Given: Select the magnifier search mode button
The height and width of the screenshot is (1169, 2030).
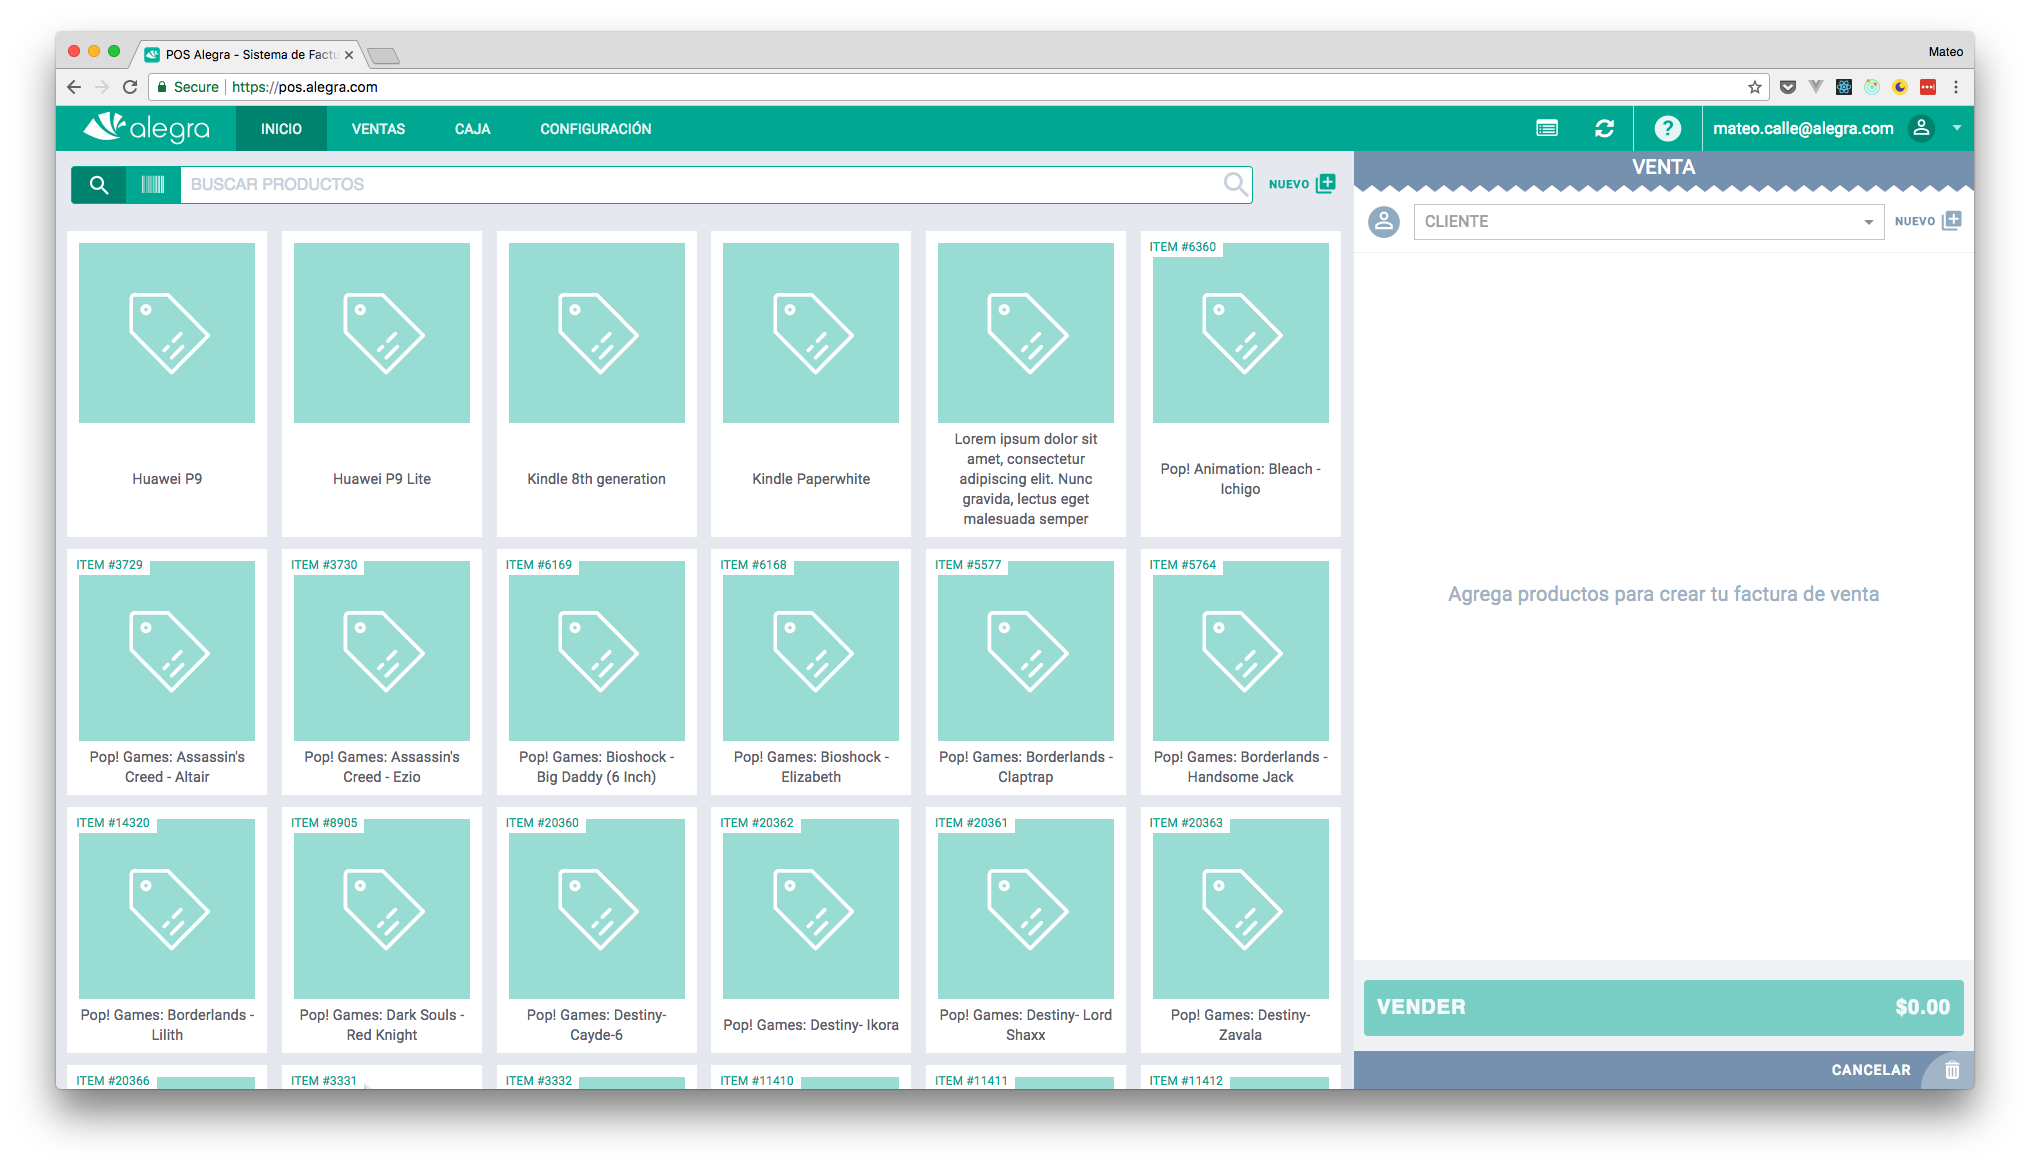Looking at the screenshot, I should click(x=98, y=185).
